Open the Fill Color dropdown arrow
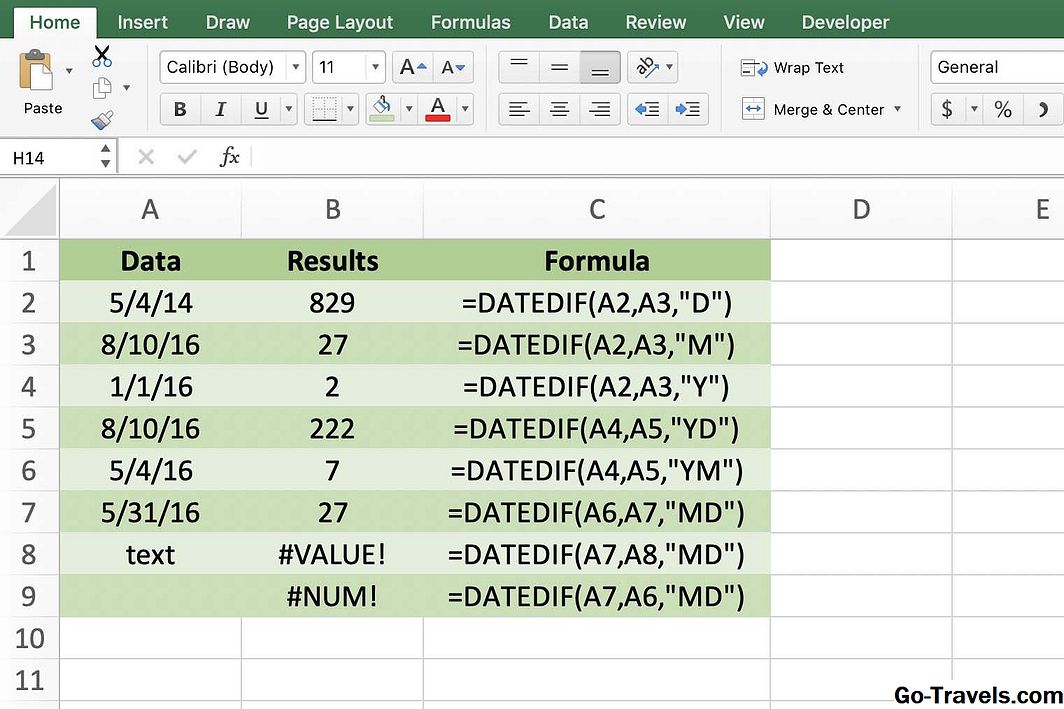The width and height of the screenshot is (1064, 709). tap(407, 109)
